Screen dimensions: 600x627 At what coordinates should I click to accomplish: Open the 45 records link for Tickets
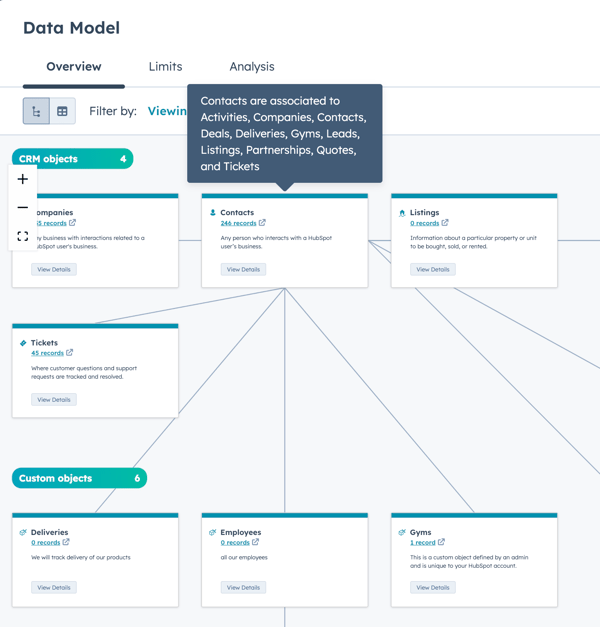click(x=47, y=353)
